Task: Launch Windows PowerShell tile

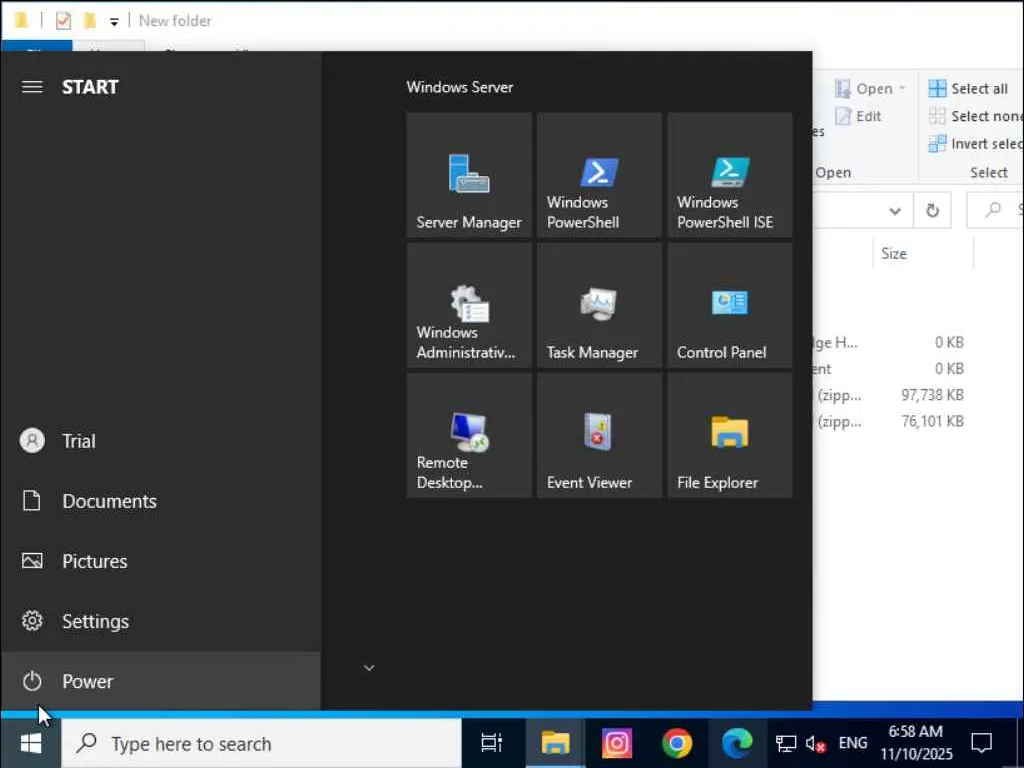Action: (599, 175)
